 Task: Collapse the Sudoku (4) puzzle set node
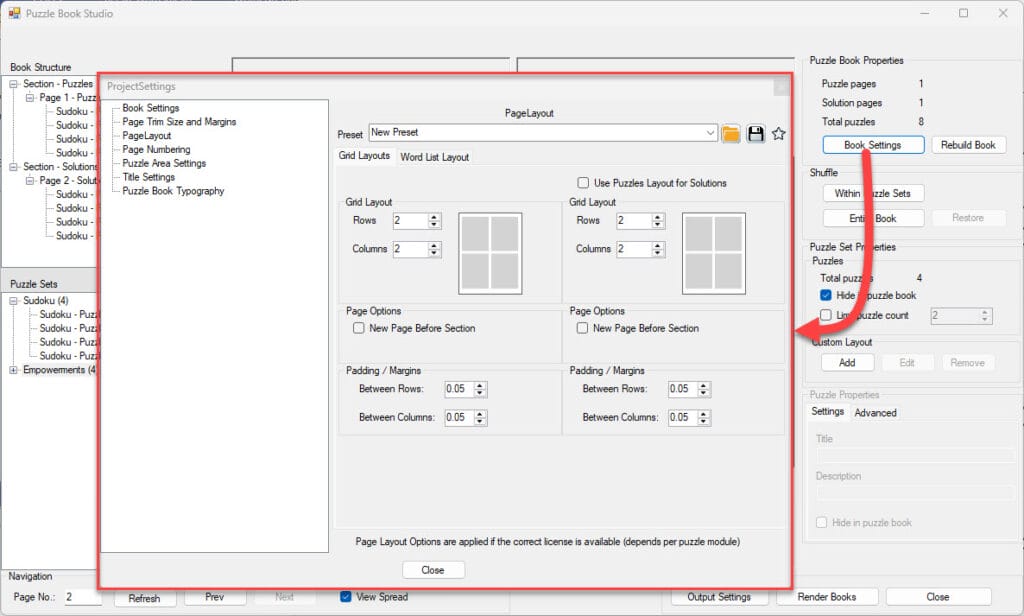tap(14, 300)
